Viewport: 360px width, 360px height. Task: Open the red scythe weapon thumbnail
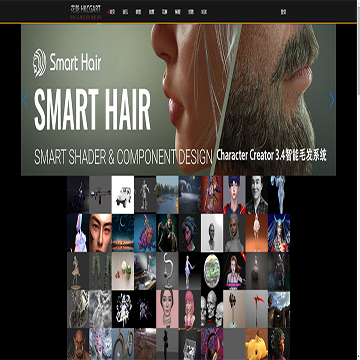click(257, 309)
